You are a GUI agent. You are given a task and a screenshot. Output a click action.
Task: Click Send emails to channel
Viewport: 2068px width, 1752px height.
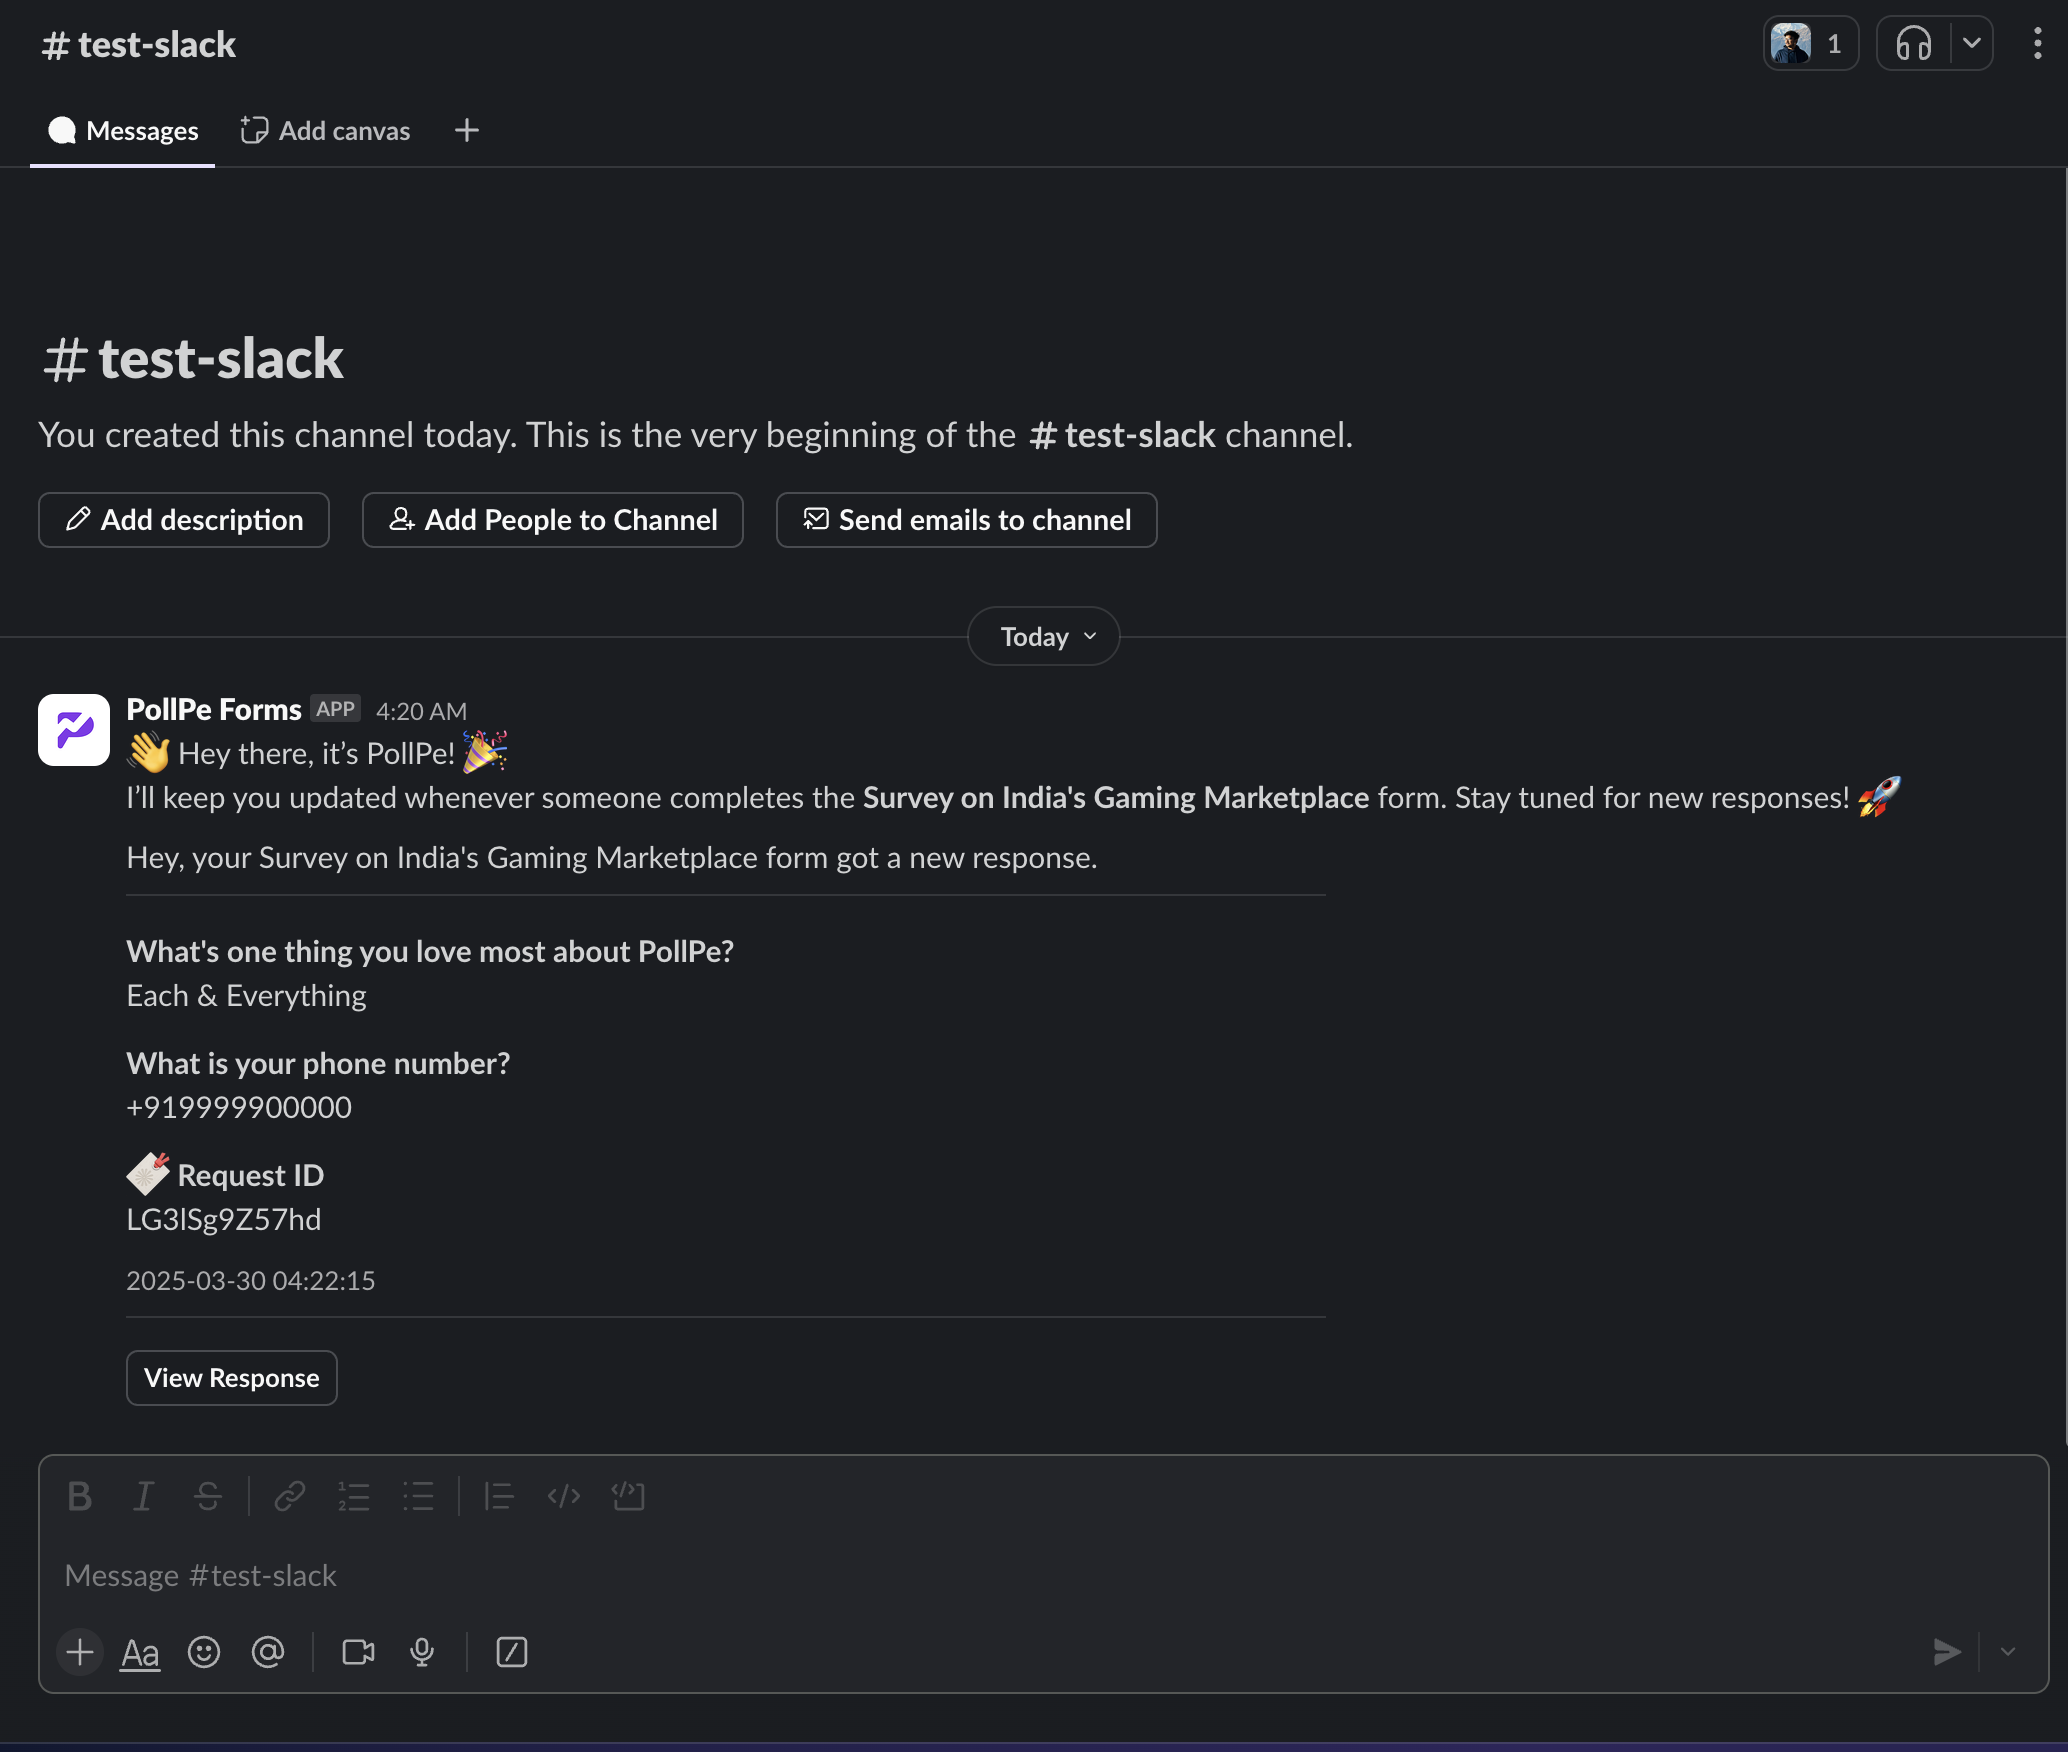coord(967,520)
